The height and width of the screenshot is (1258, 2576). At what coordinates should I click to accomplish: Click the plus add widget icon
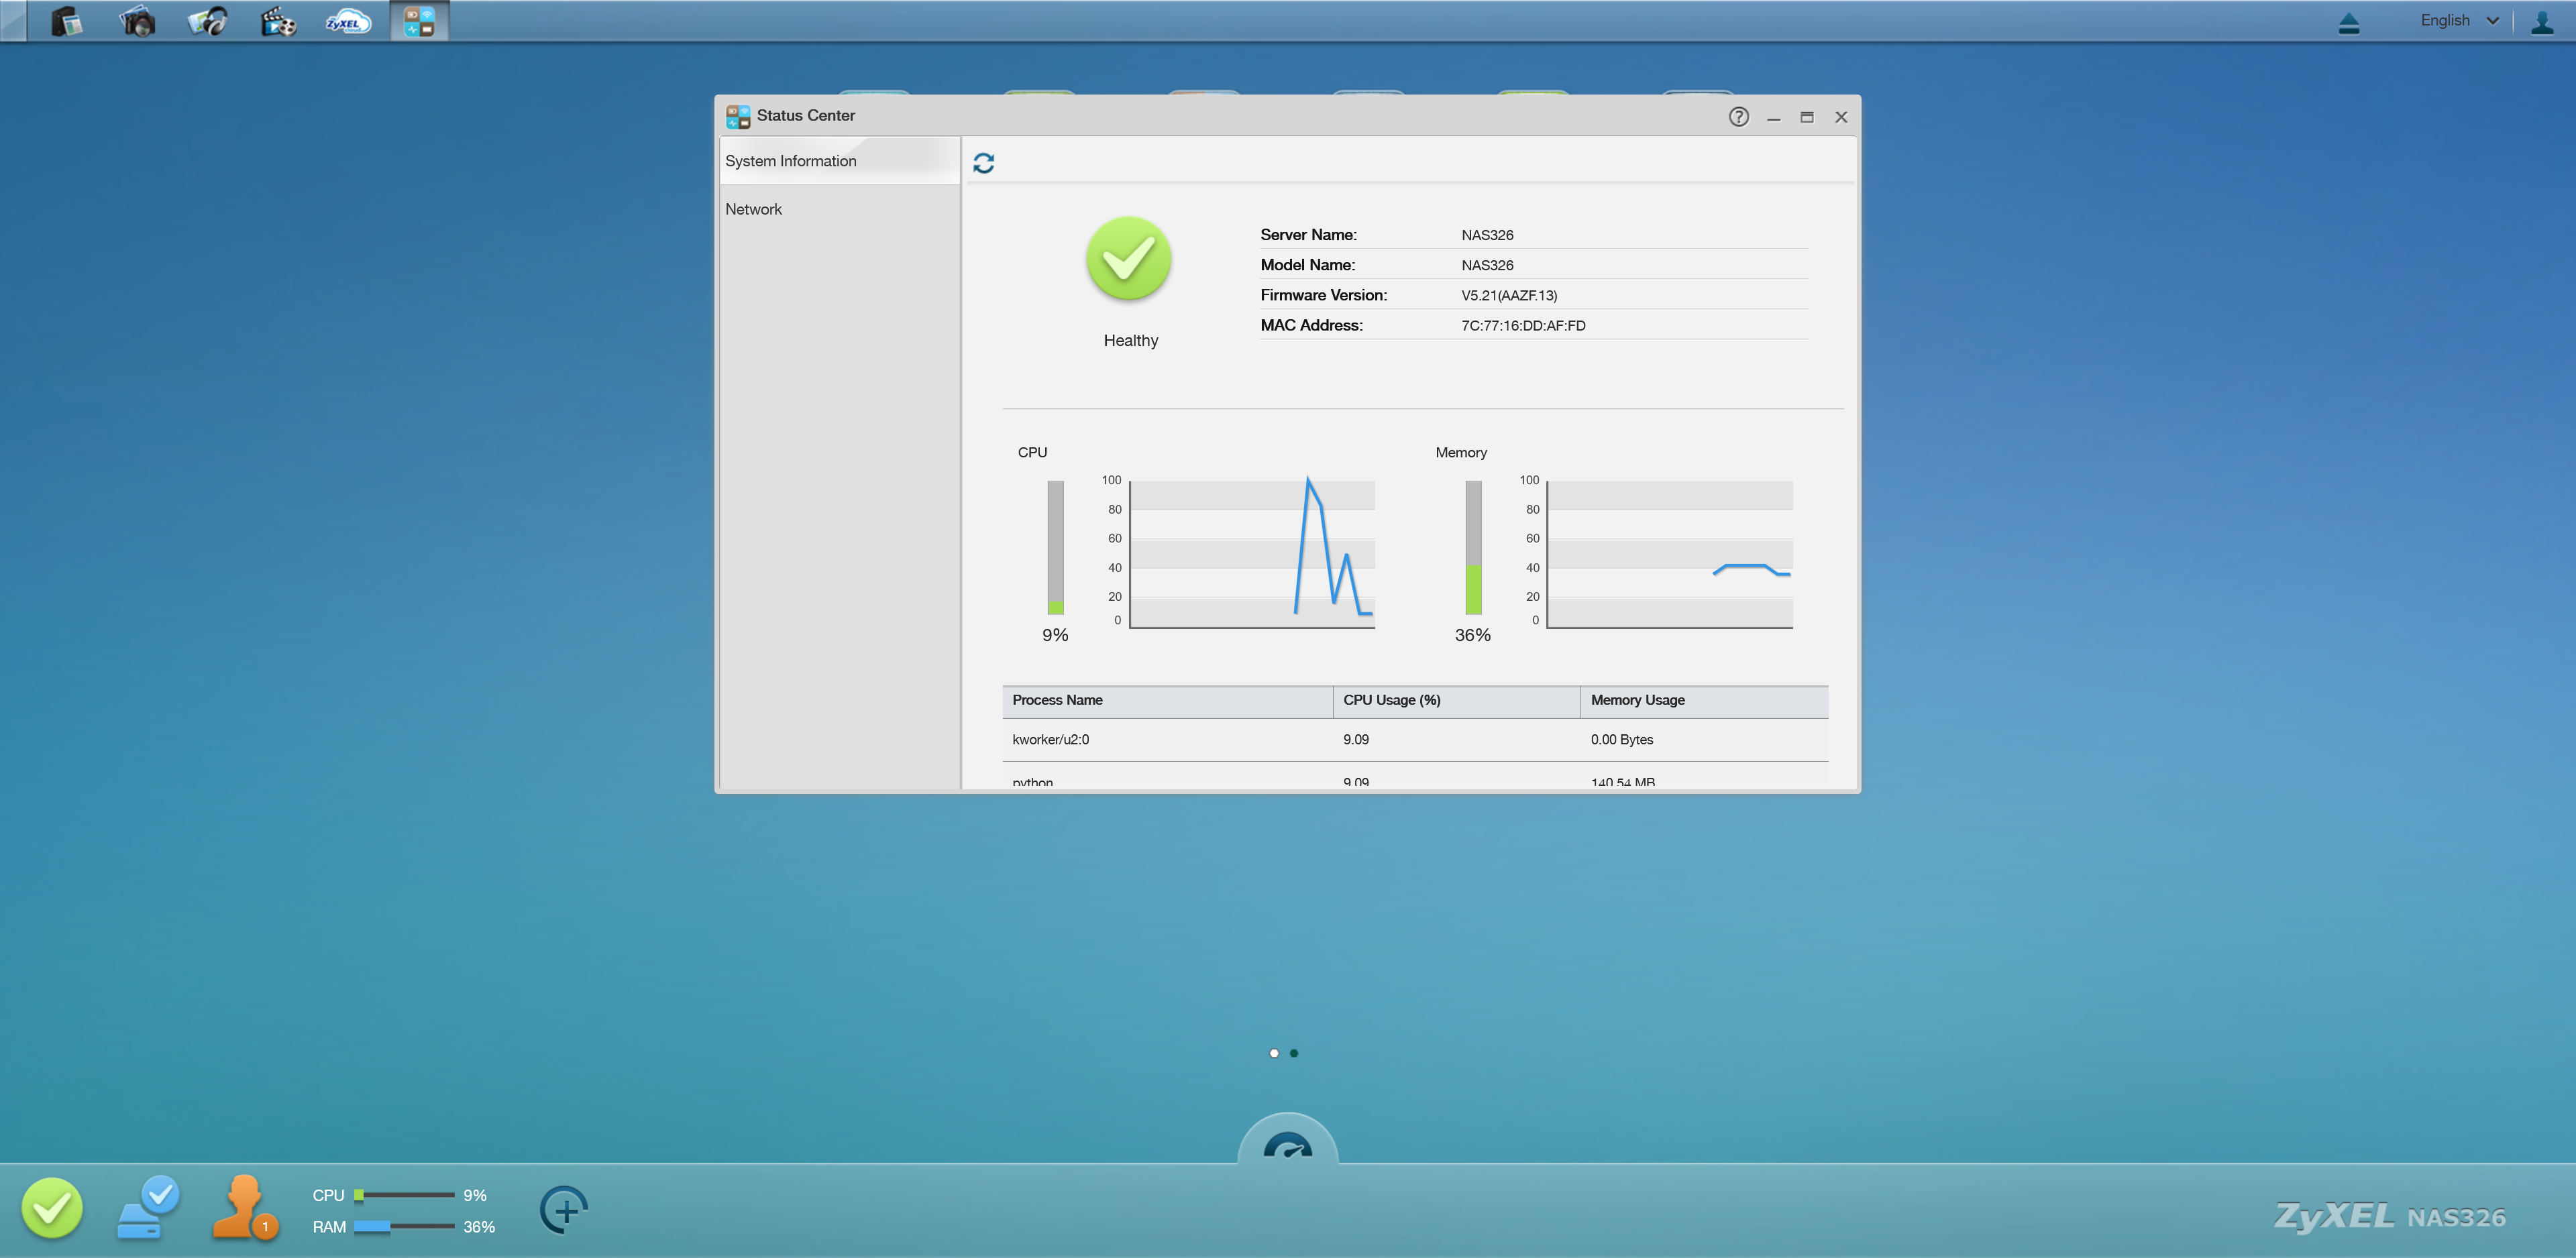pos(564,1210)
